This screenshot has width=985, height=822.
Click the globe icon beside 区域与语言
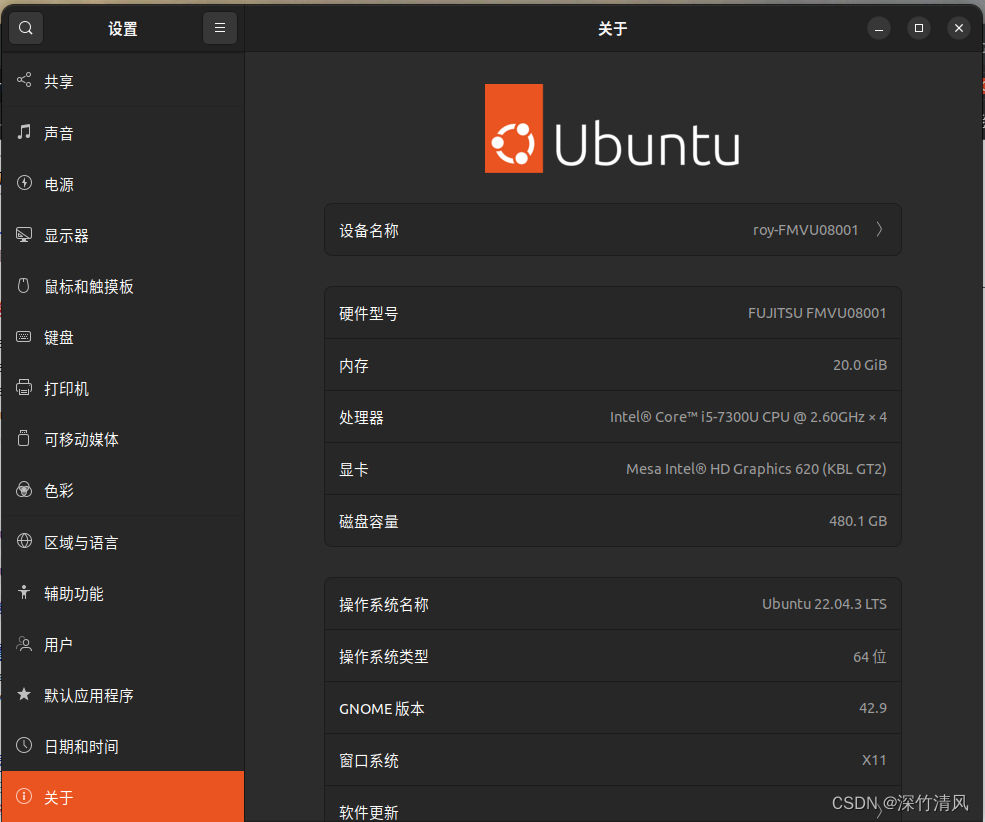point(24,541)
